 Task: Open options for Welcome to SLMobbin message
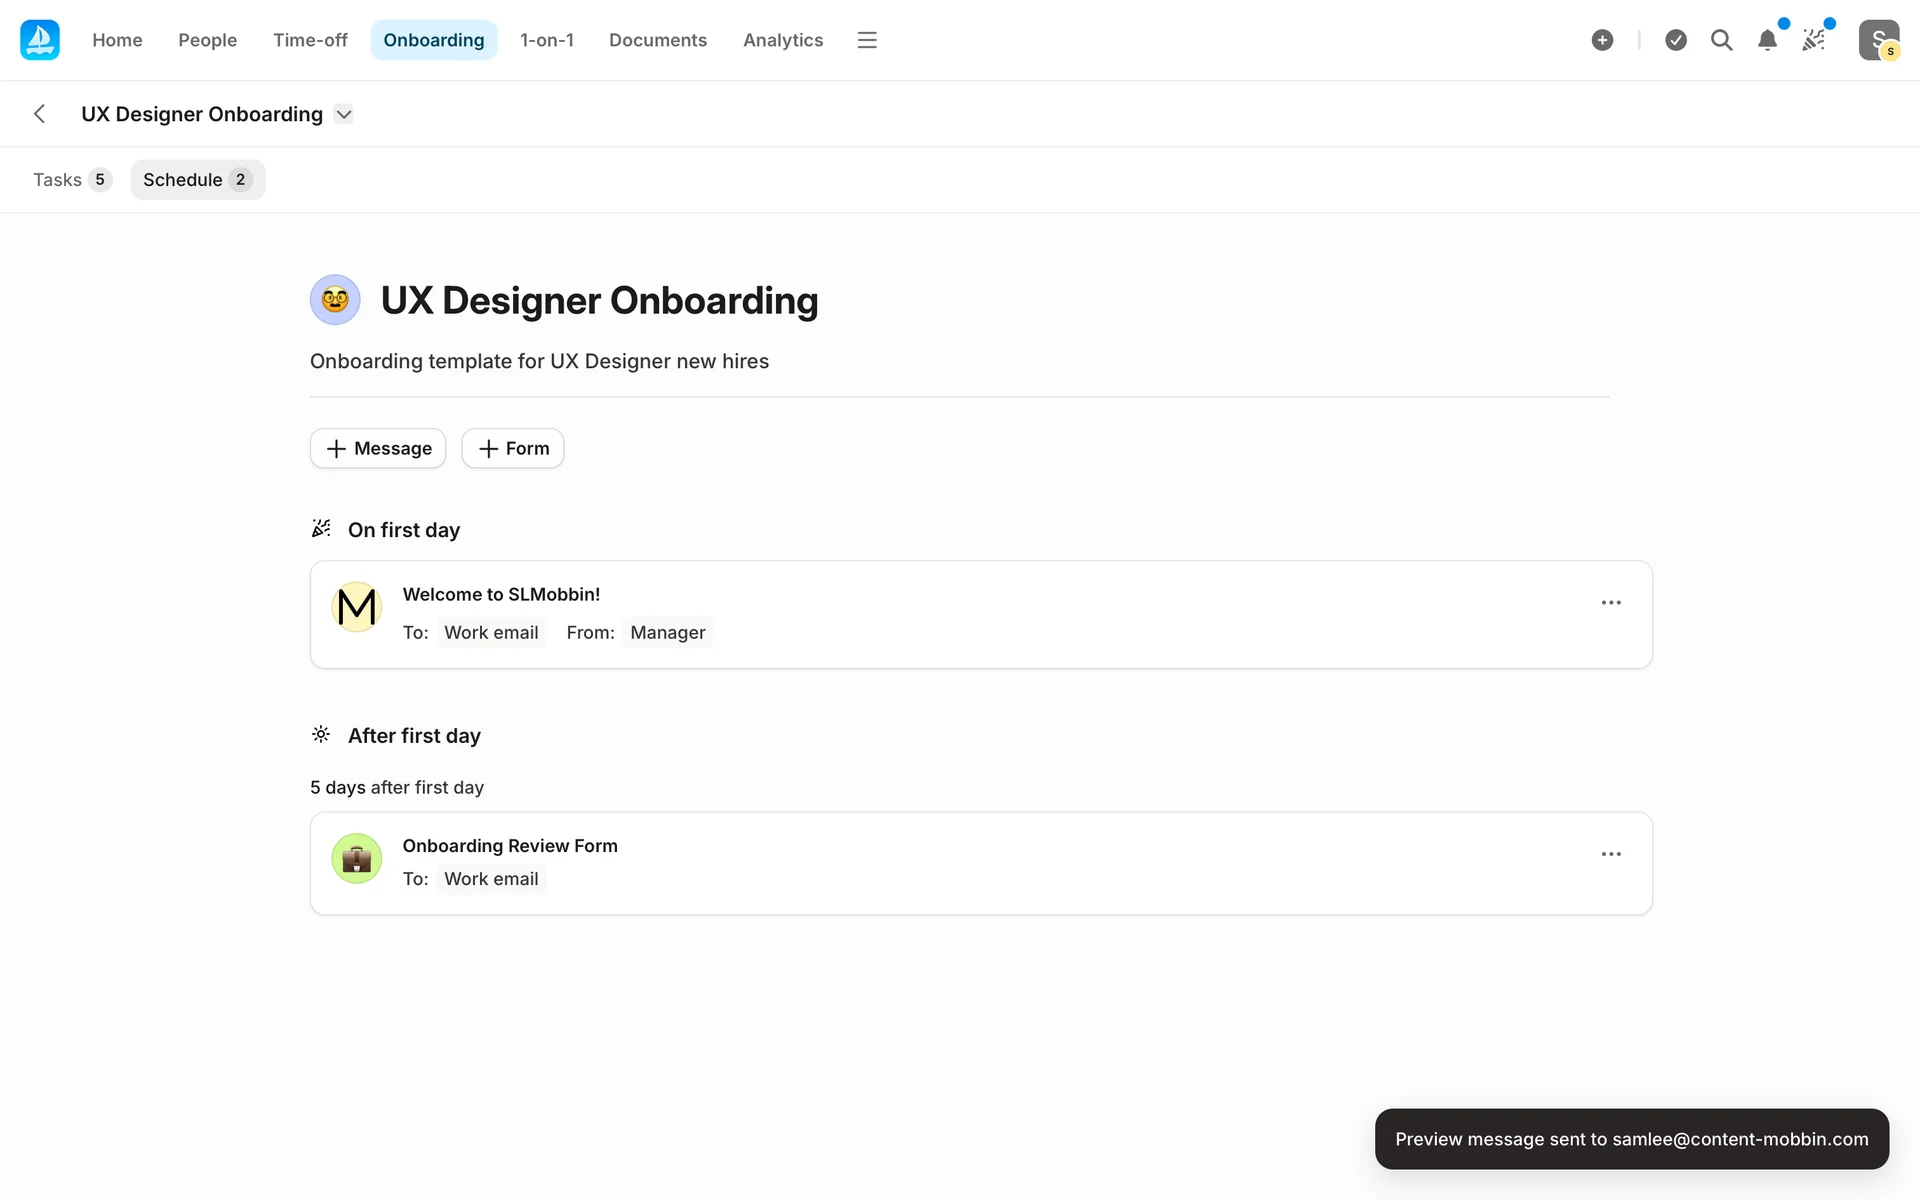pyautogui.click(x=1611, y=603)
